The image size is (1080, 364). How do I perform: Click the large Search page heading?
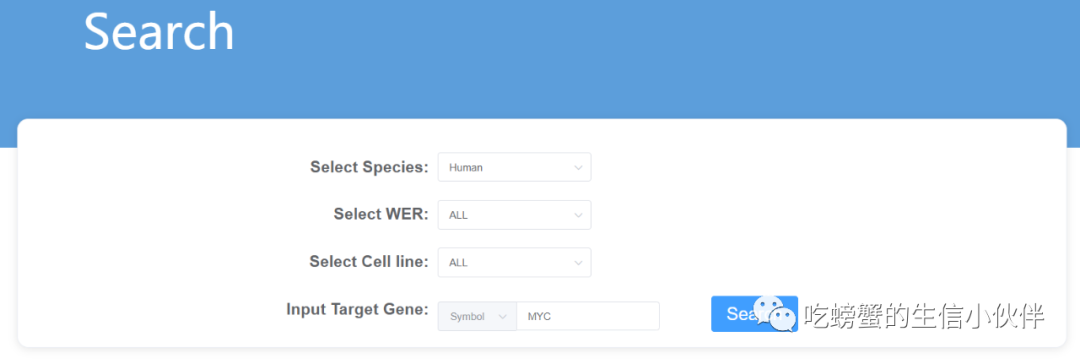pos(159,31)
